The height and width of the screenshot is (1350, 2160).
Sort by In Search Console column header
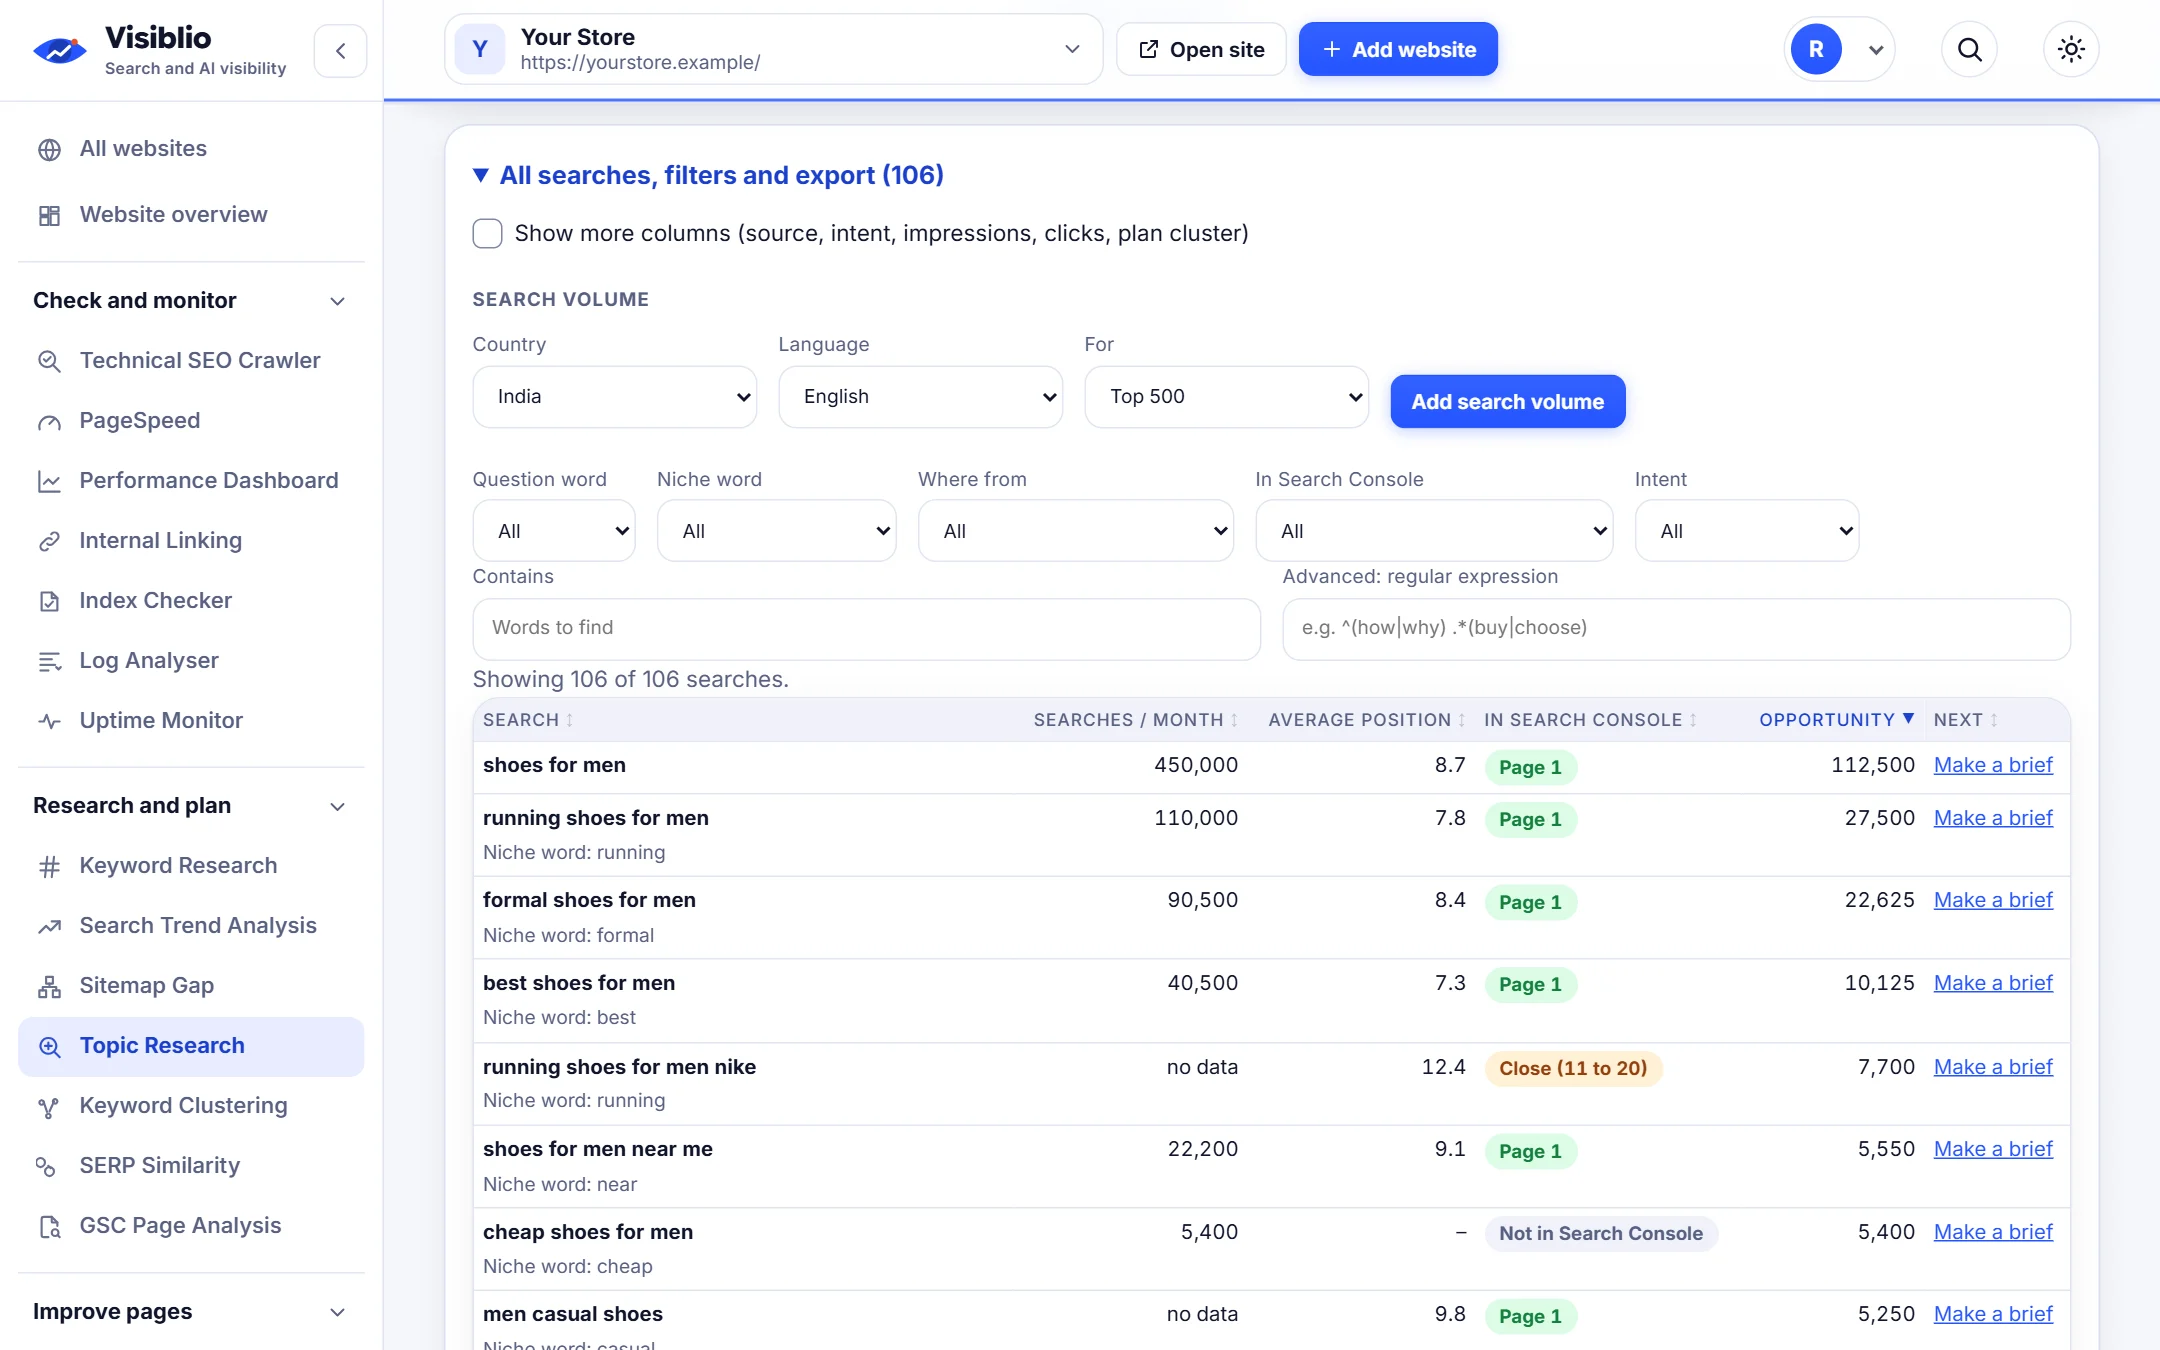tap(1591, 720)
